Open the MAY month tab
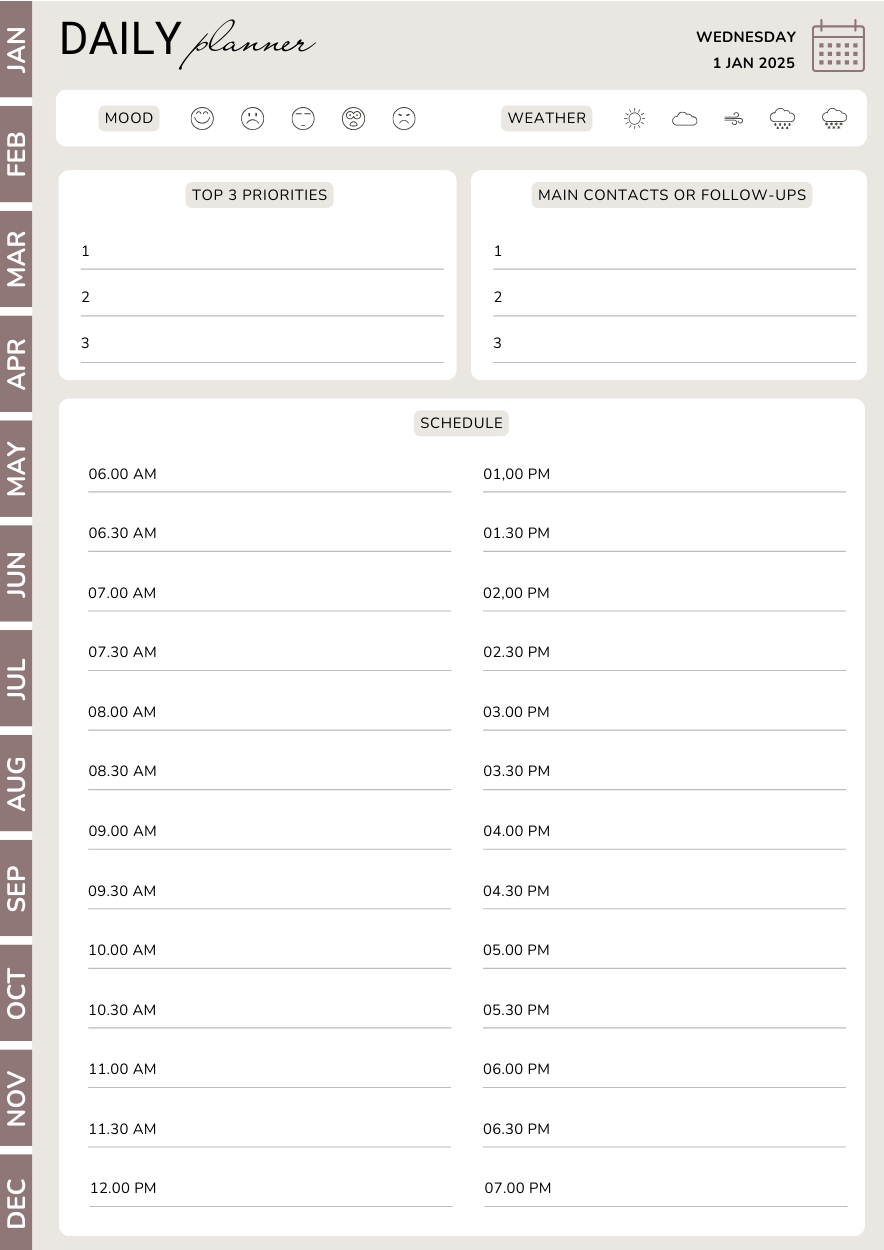884x1250 pixels. 16,468
